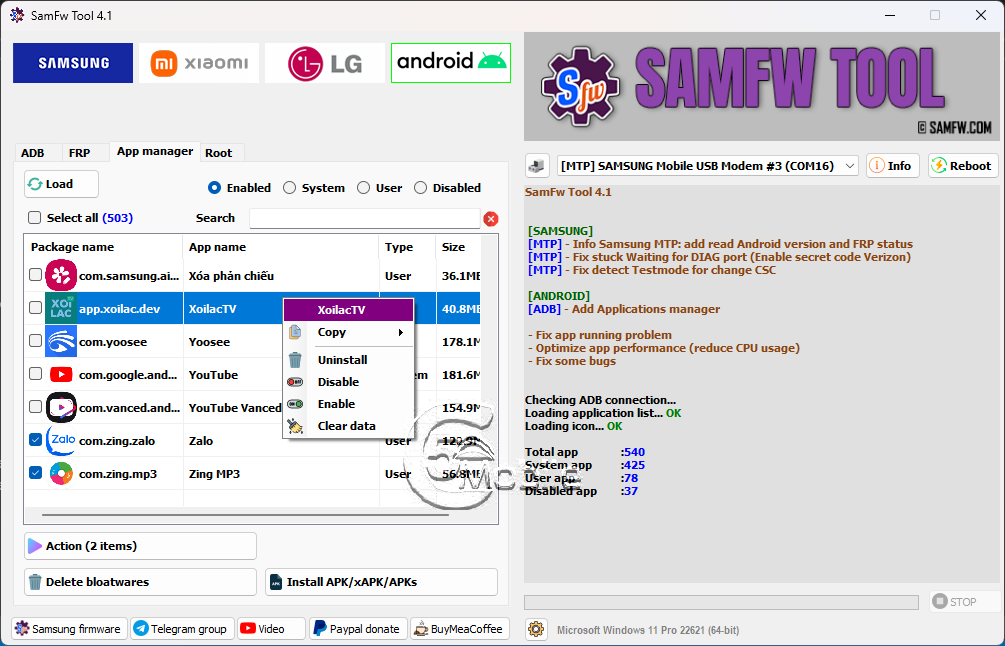Open the COM port device dropdown
Screen dimensions: 1005x646
[x=708, y=166]
